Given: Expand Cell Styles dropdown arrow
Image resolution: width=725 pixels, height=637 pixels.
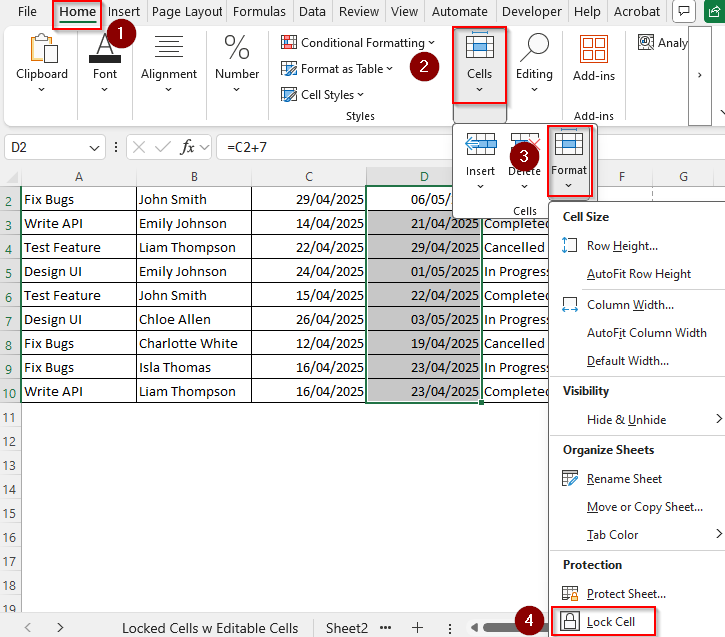Looking at the screenshot, I should [360, 95].
